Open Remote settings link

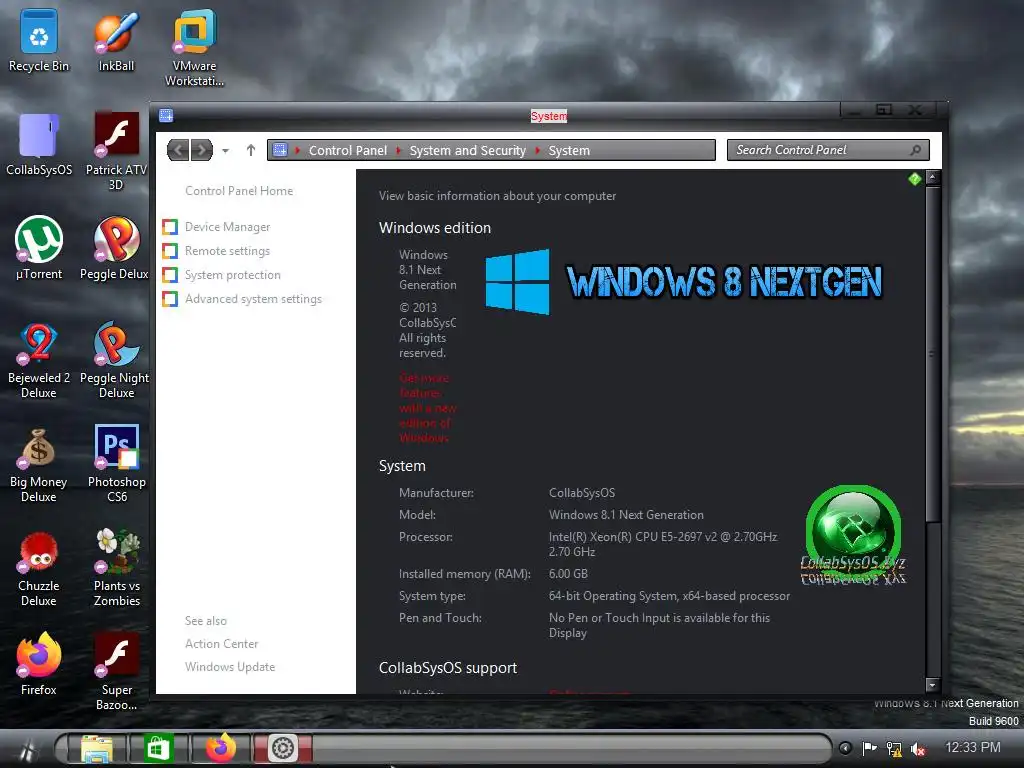tap(227, 251)
